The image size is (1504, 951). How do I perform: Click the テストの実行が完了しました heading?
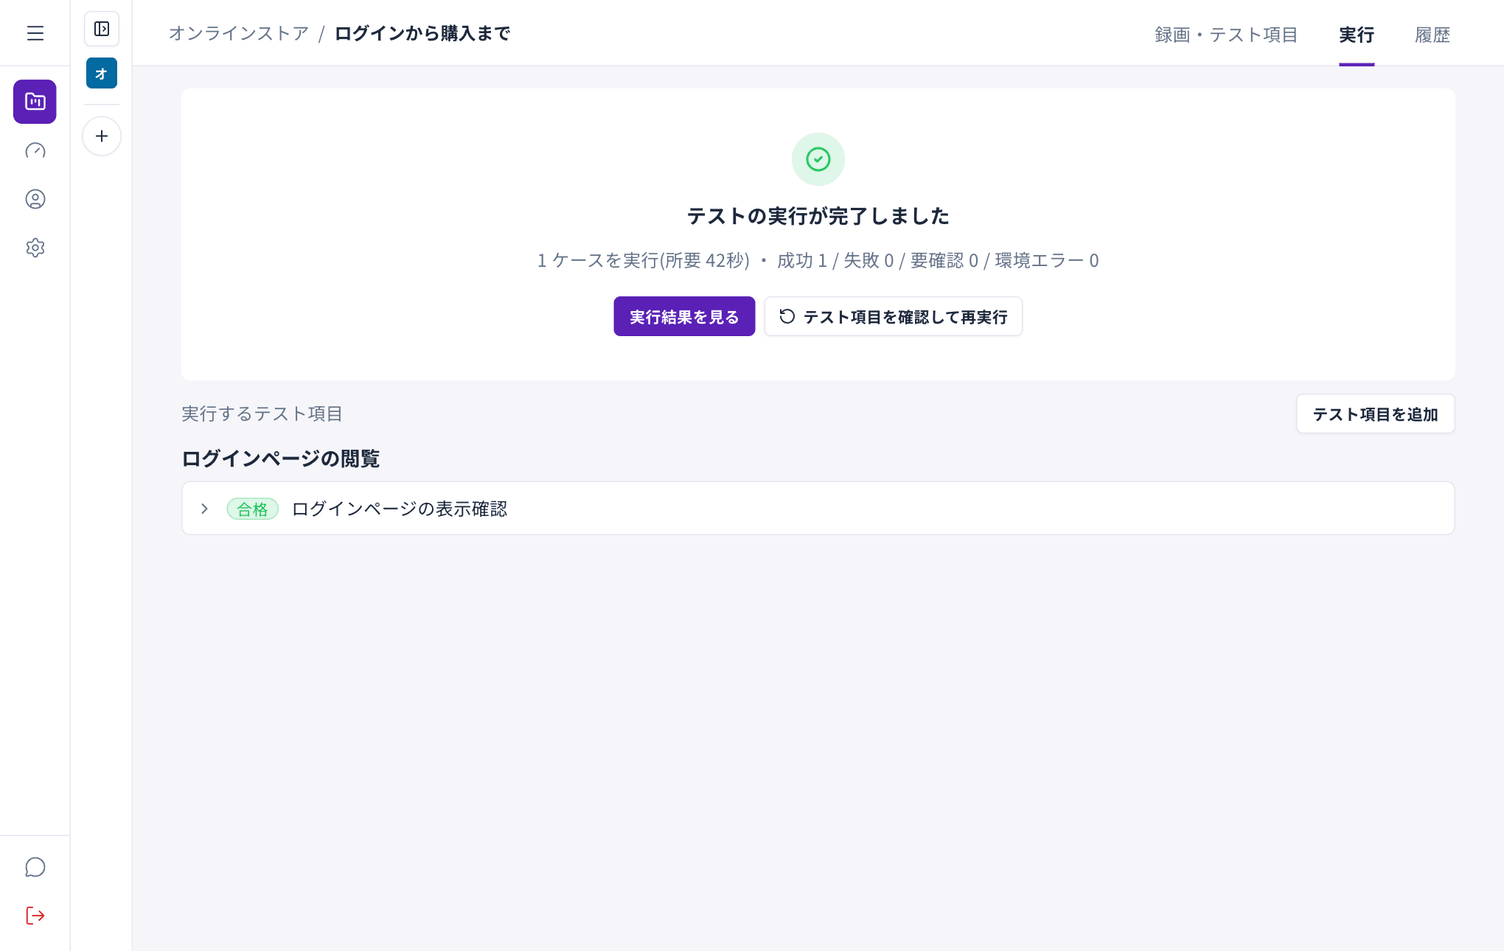(x=818, y=216)
